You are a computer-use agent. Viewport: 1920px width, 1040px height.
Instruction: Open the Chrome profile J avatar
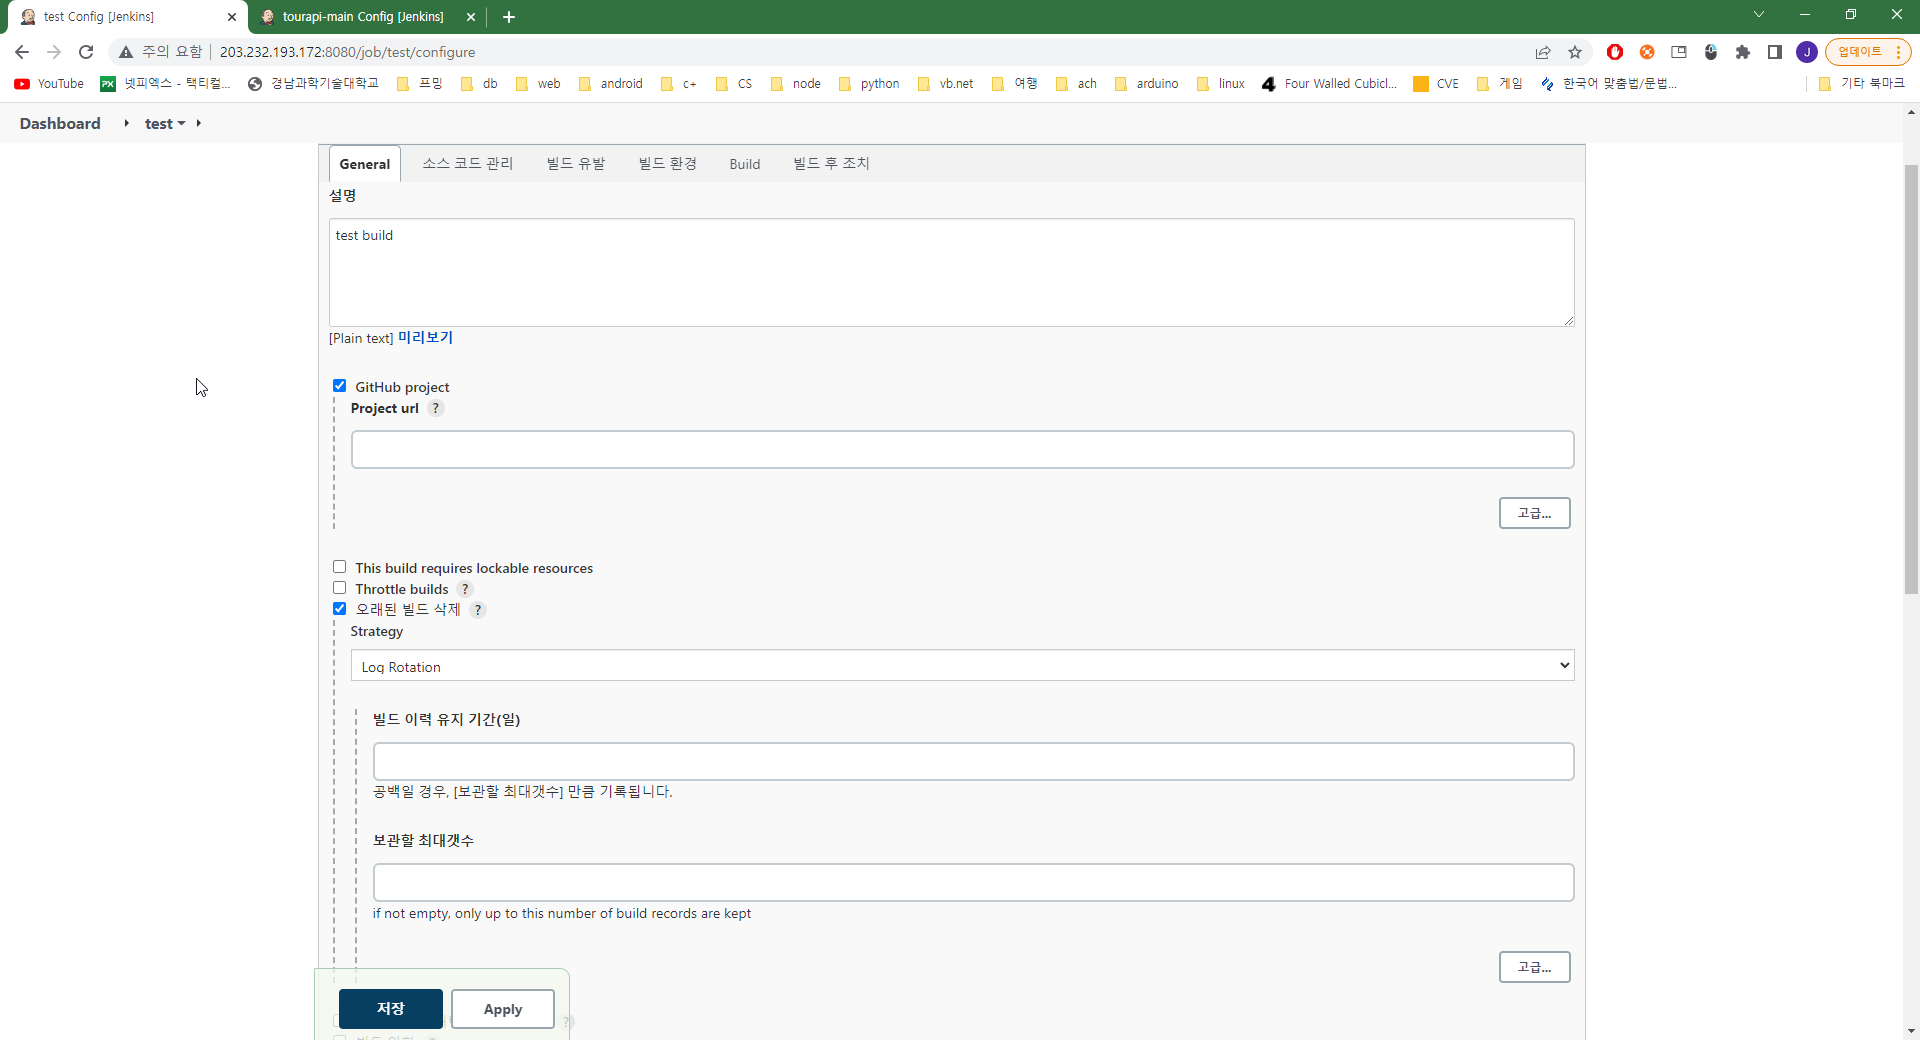tap(1807, 52)
